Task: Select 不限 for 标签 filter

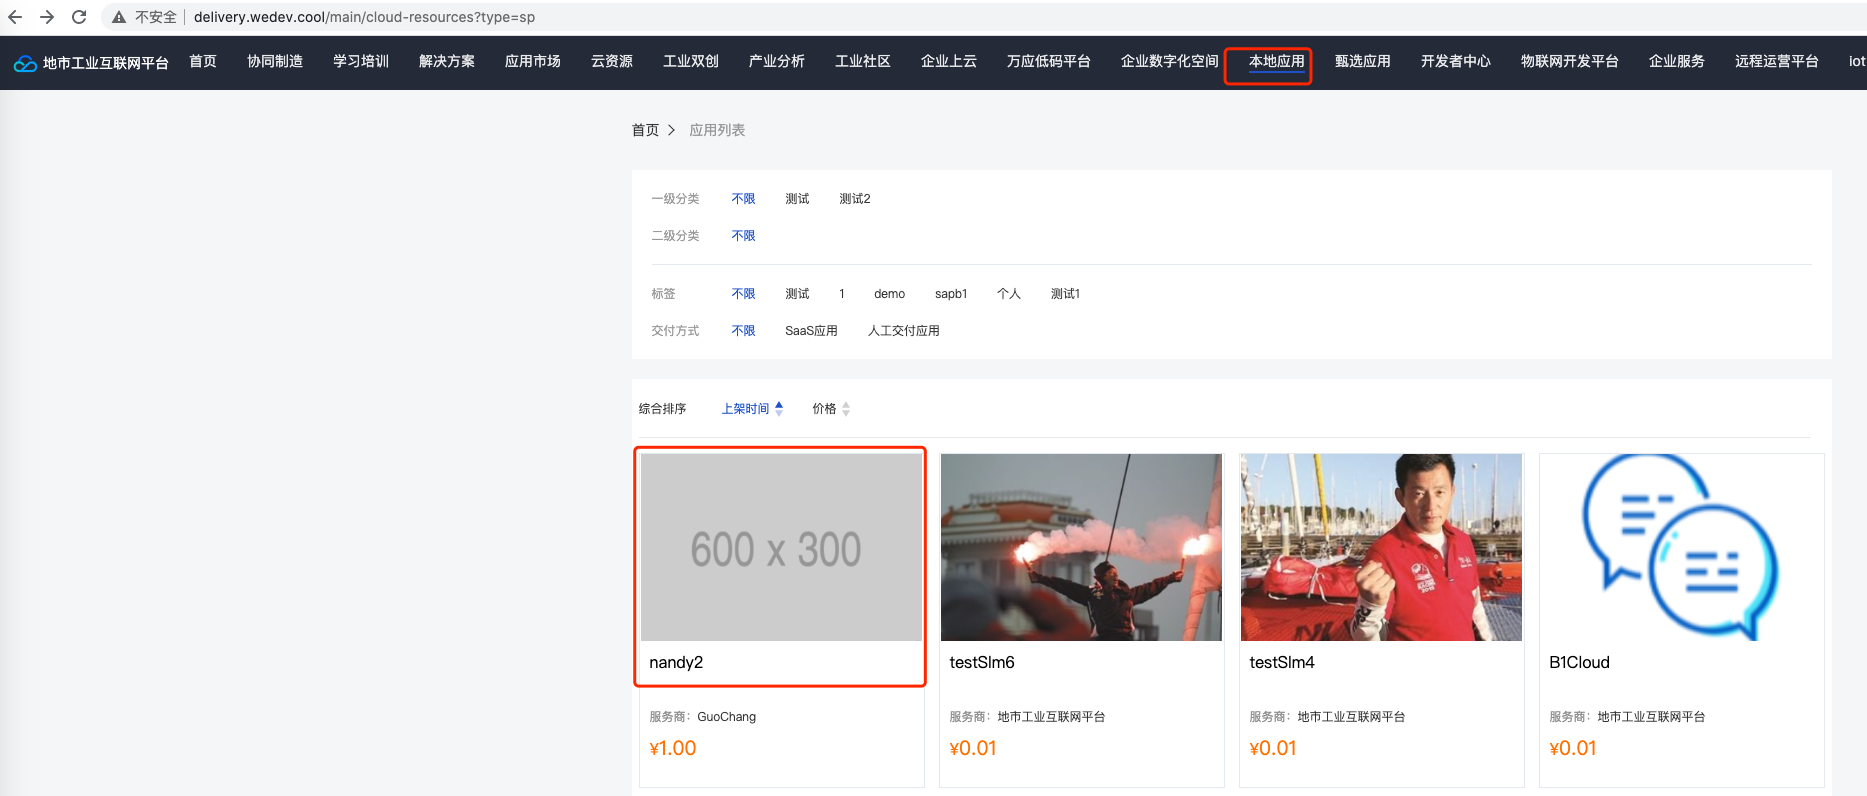Action: tap(743, 294)
